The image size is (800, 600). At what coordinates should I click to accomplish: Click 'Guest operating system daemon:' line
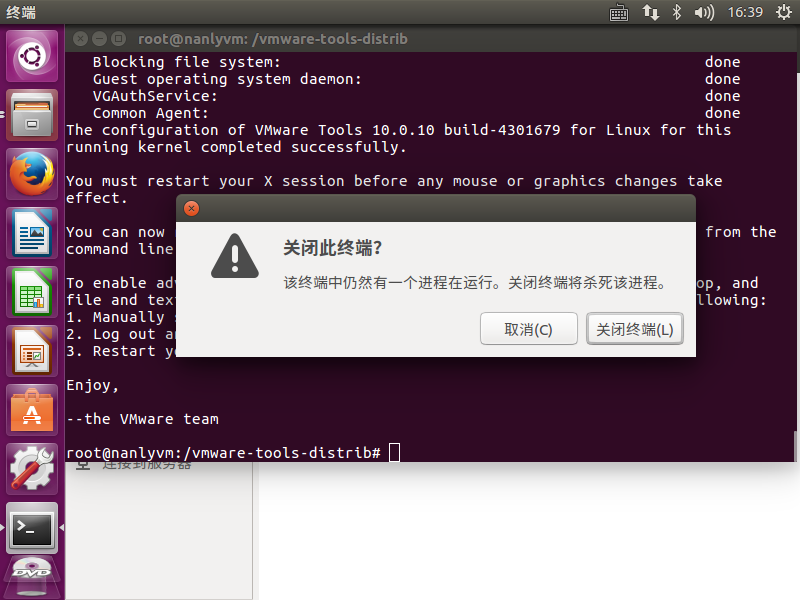pyautogui.click(x=227, y=79)
